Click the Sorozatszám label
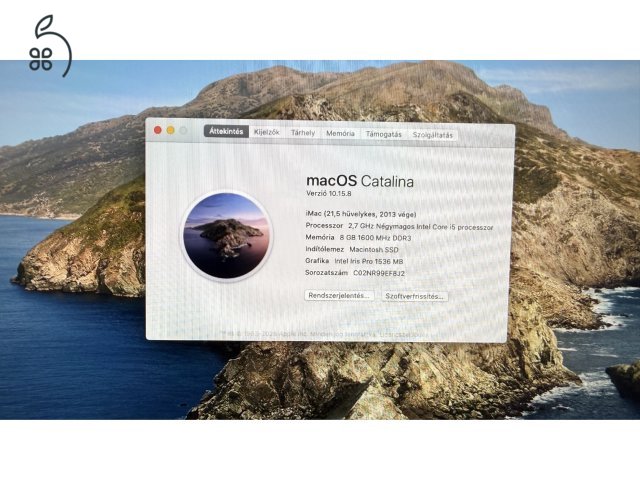The width and height of the screenshot is (640, 480). click(327, 272)
